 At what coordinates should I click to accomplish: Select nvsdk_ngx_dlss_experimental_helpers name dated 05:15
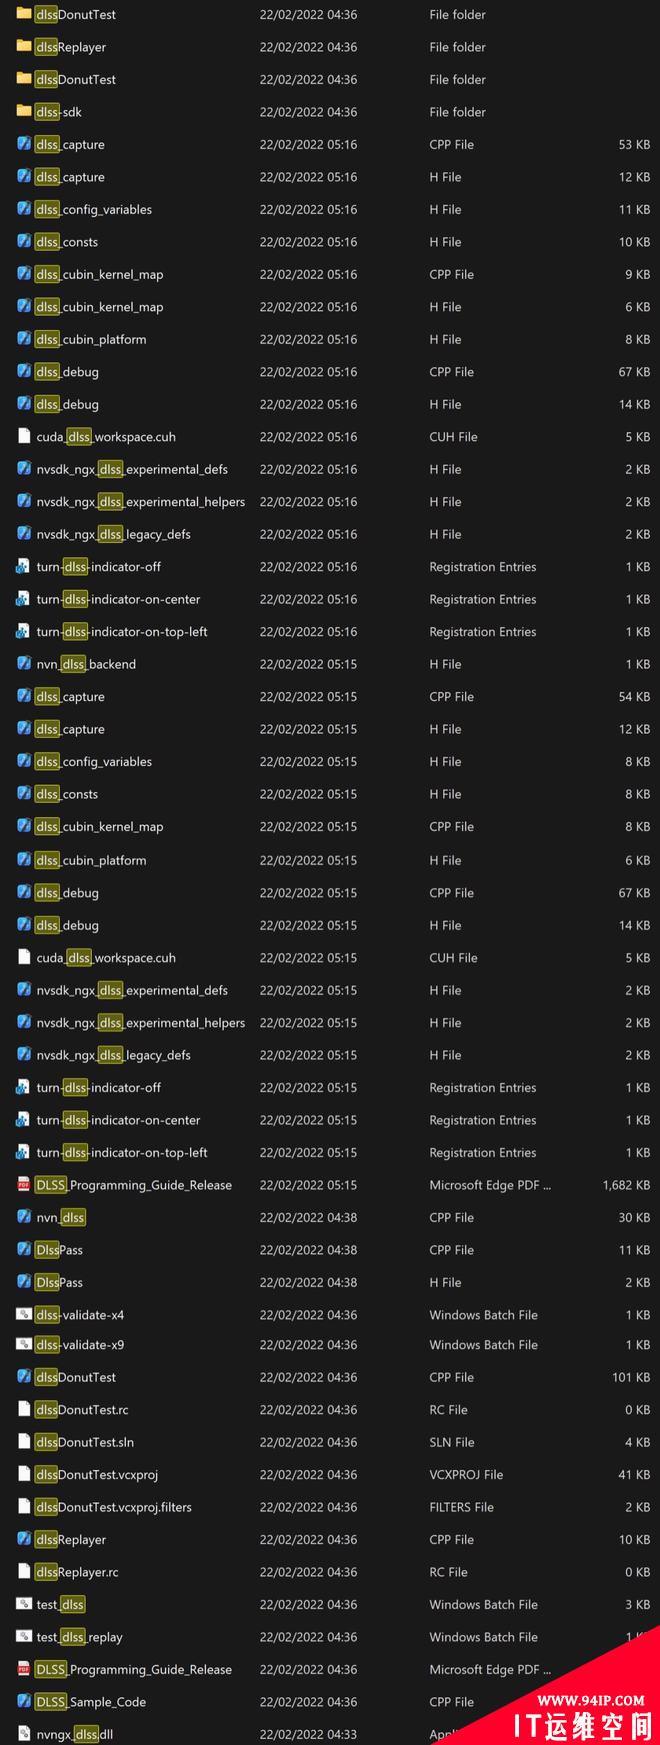tap(141, 1023)
